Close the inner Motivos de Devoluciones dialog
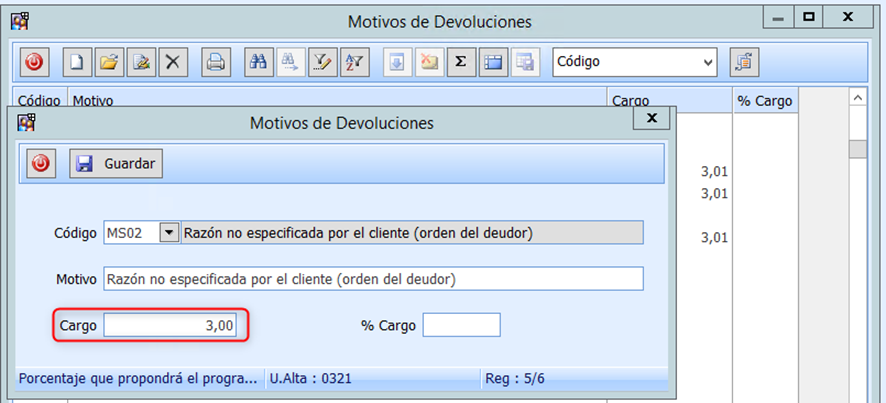 [652, 118]
